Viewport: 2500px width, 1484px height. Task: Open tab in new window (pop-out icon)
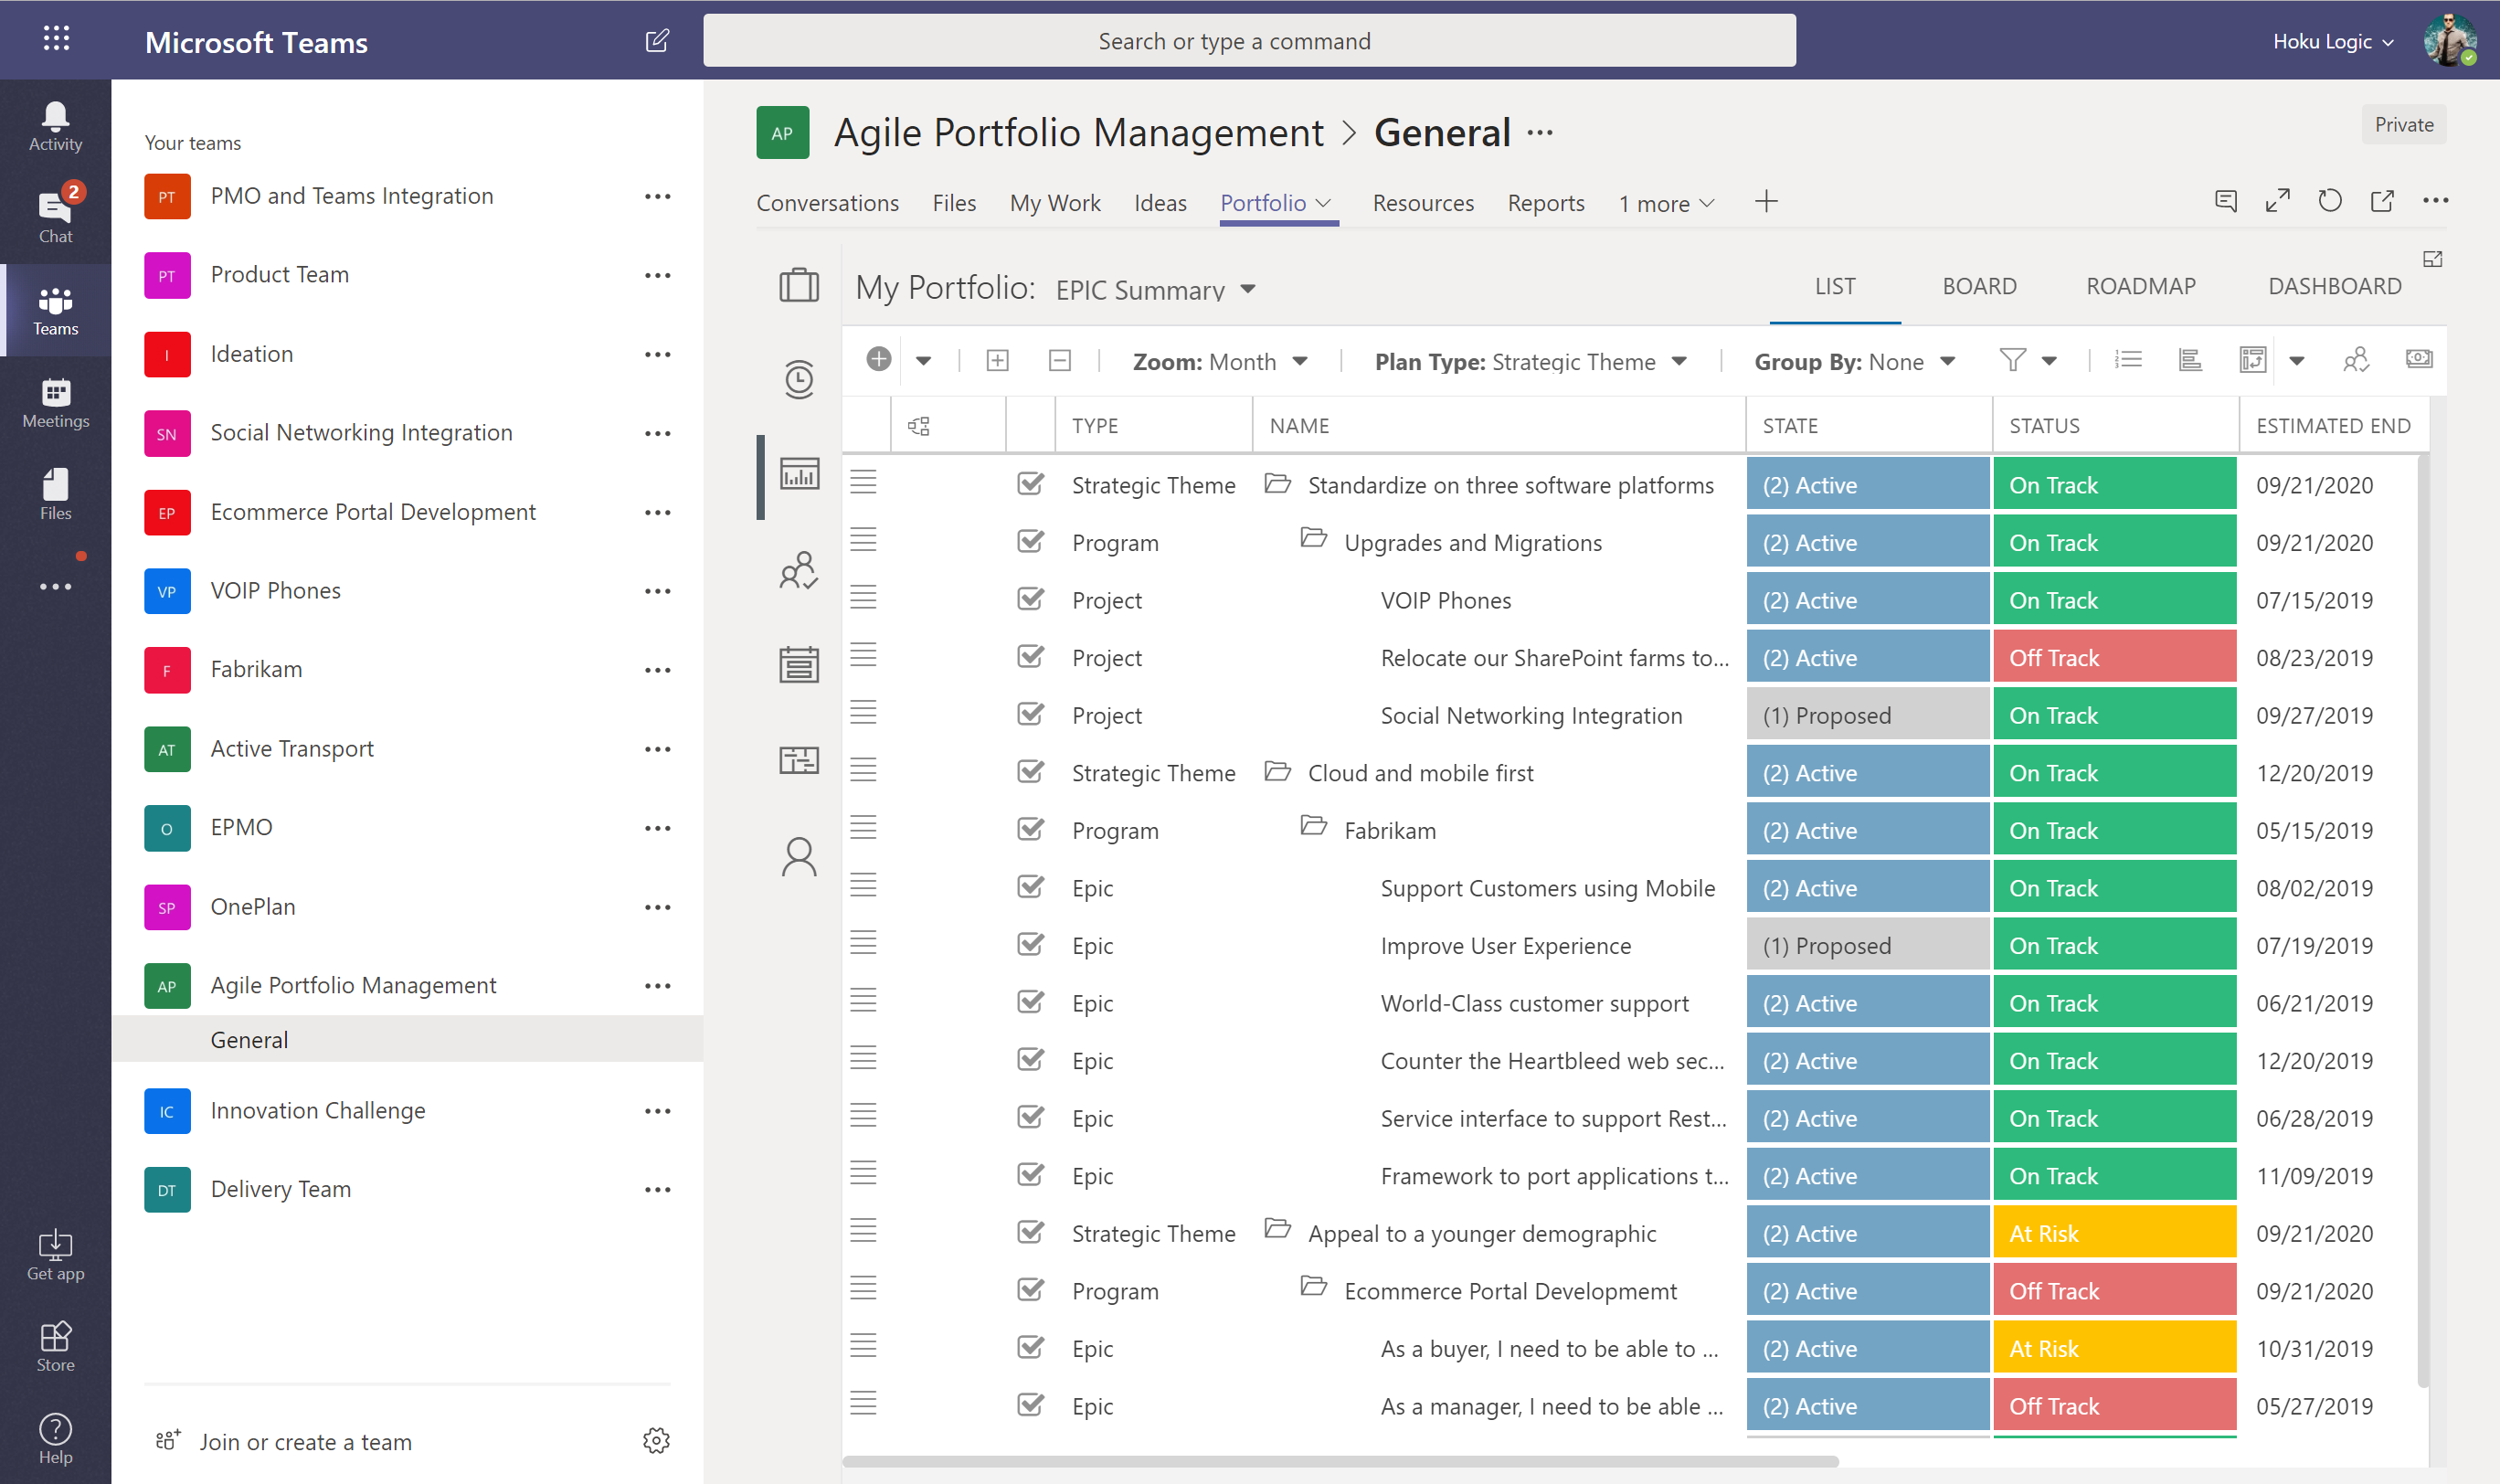pos(2382,201)
